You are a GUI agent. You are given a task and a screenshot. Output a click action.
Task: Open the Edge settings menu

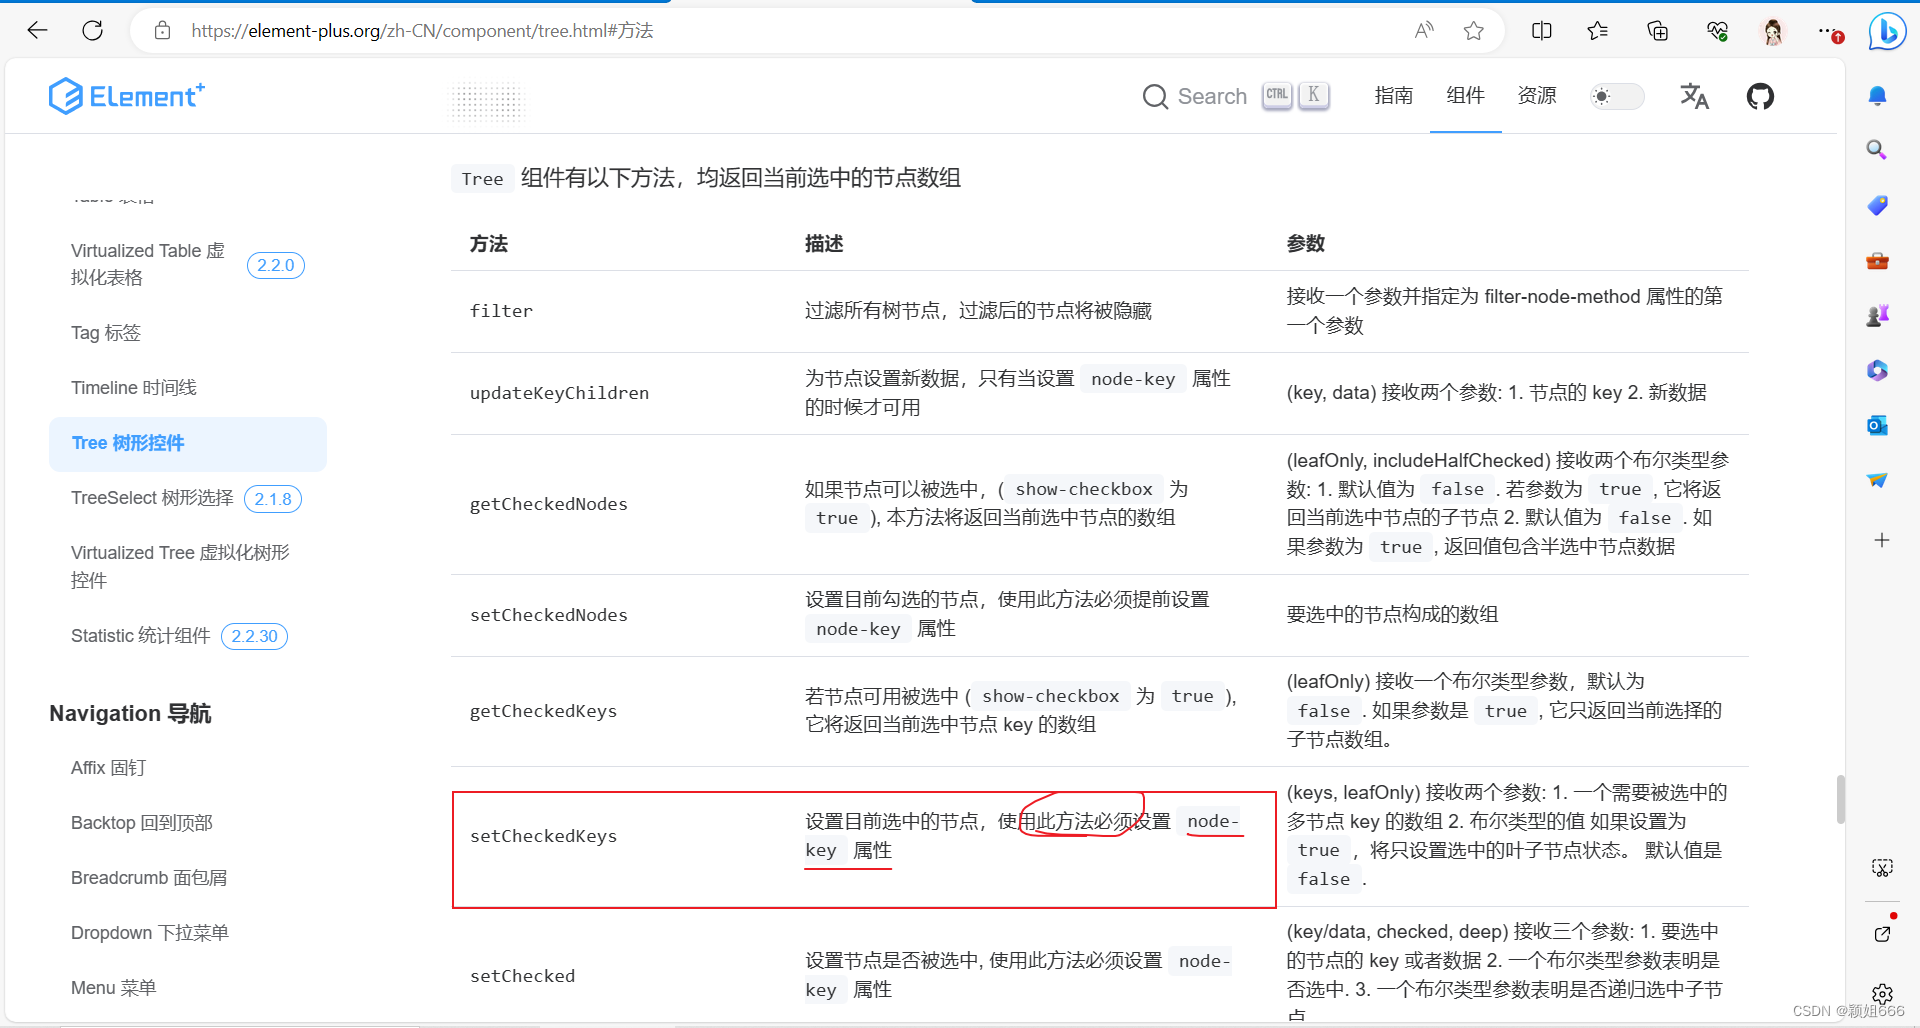pyautogui.click(x=1829, y=31)
